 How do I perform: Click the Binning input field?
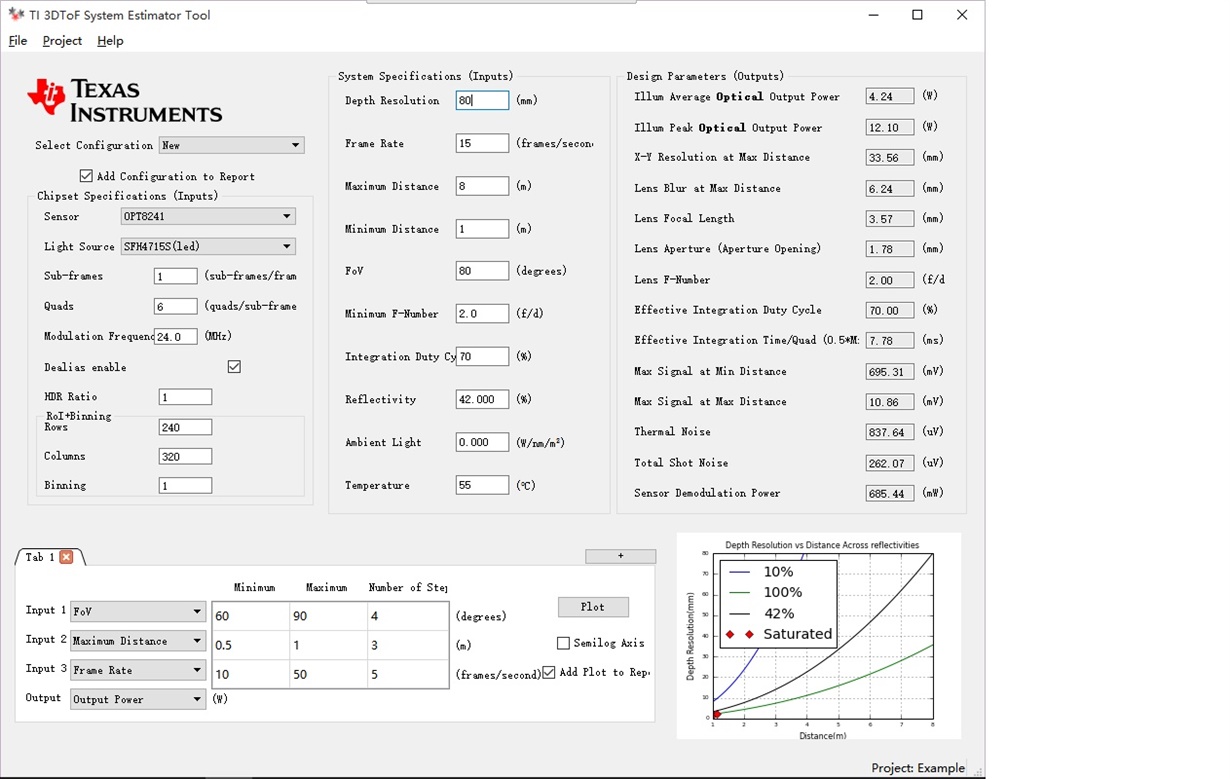(x=185, y=485)
